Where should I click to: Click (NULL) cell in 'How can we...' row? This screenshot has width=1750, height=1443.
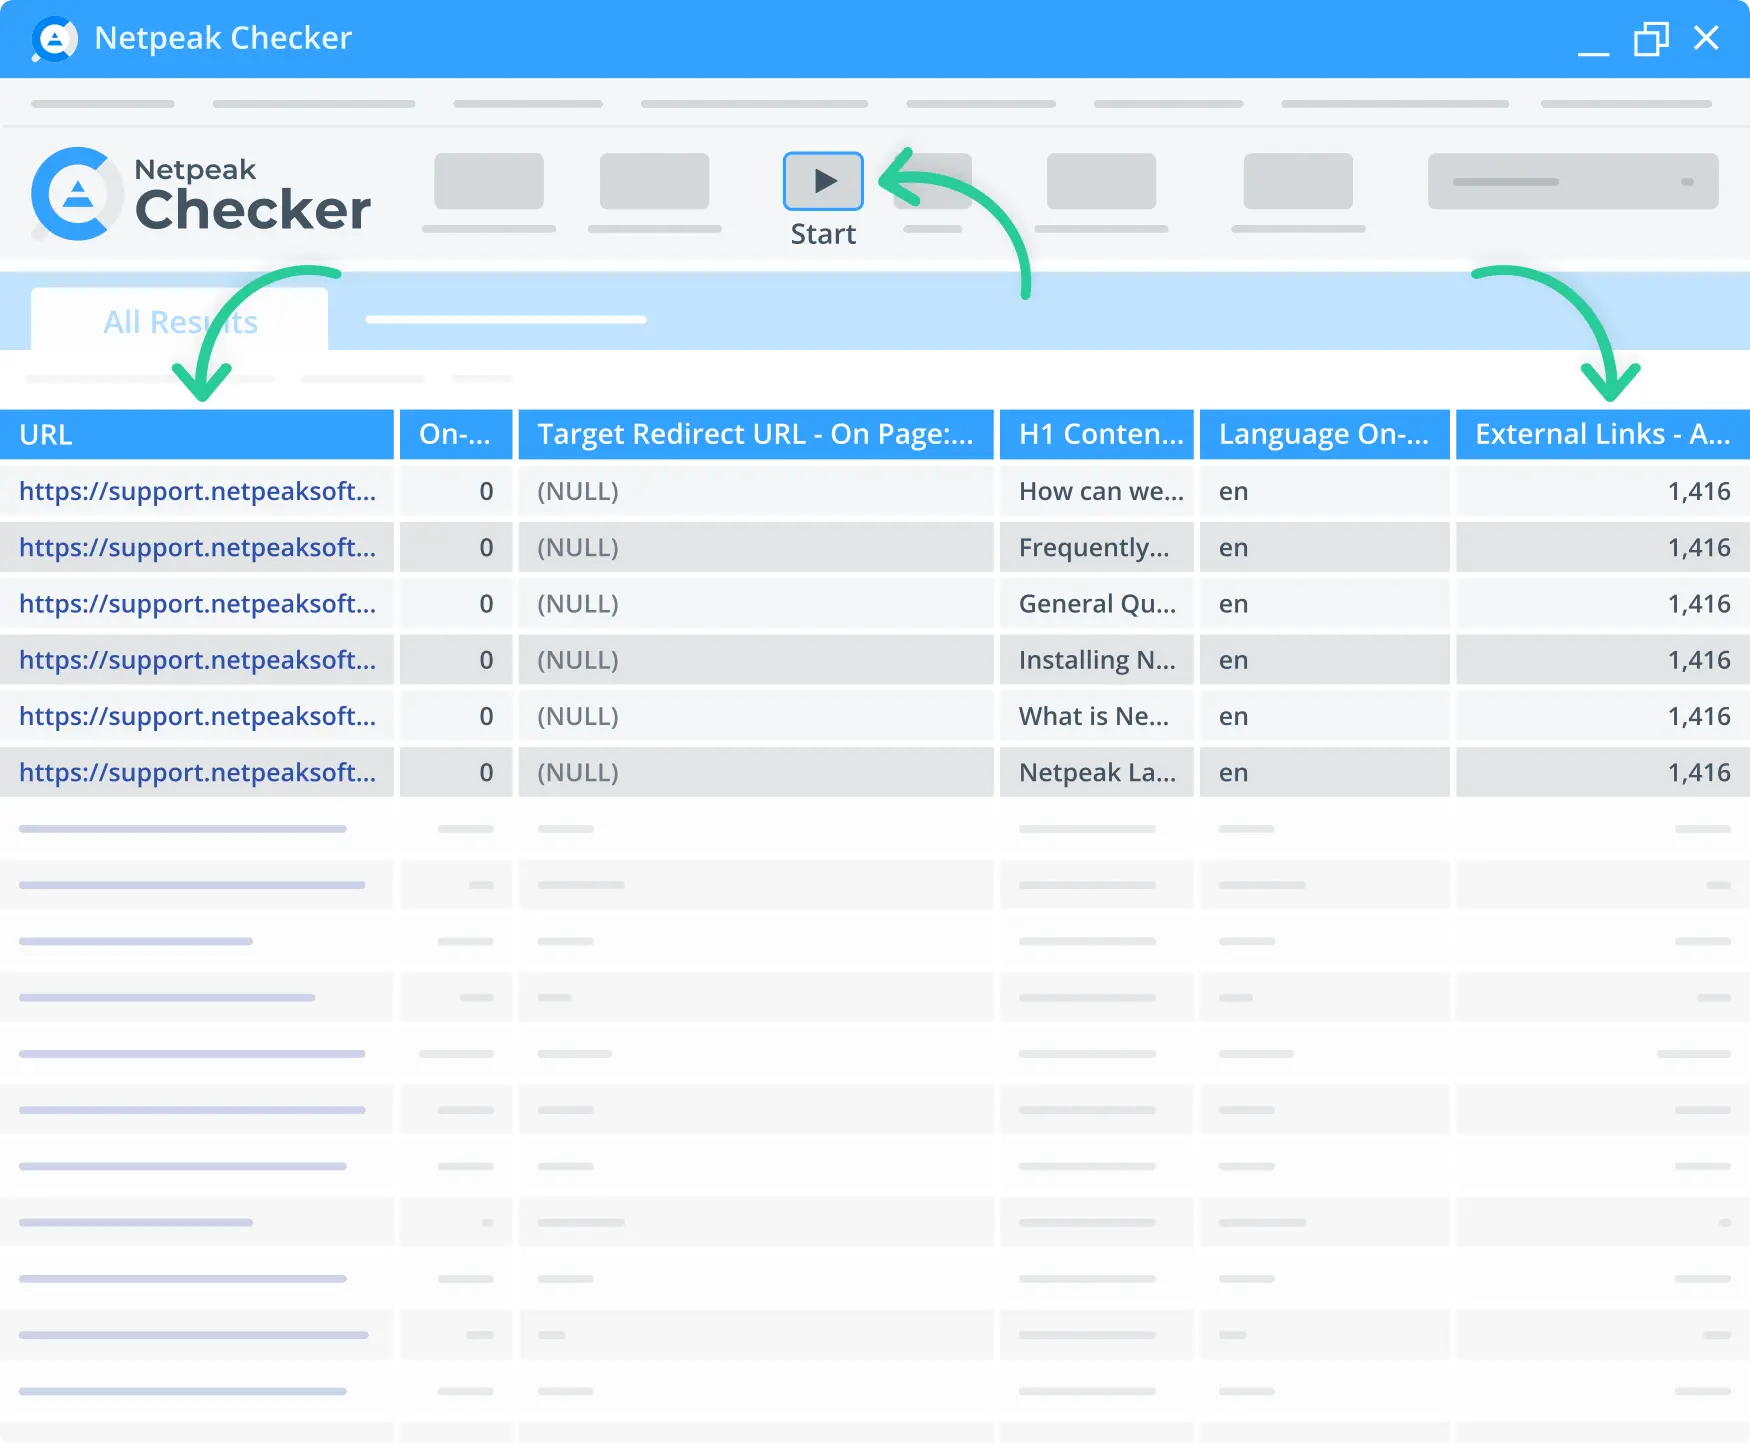tap(756, 491)
